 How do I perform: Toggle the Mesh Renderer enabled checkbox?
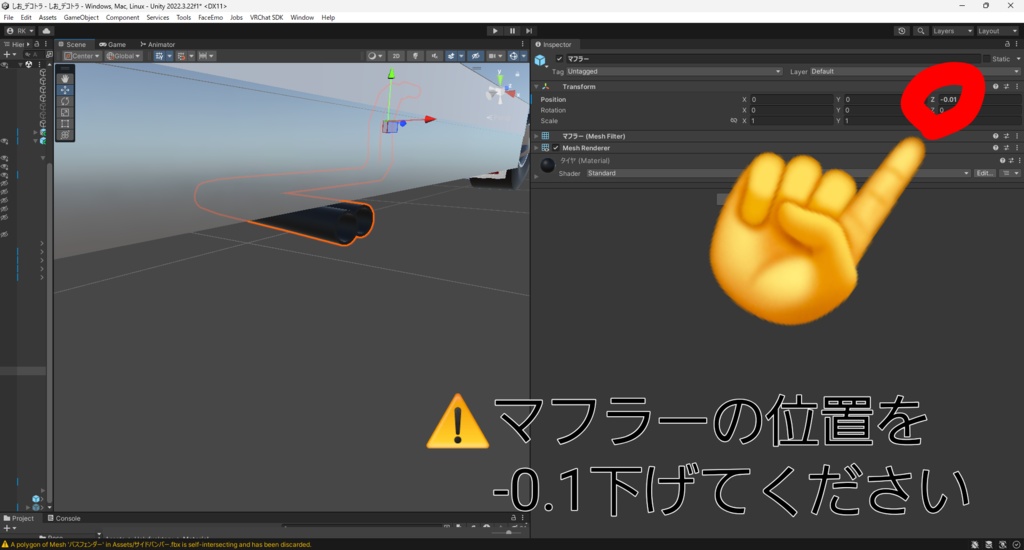point(556,148)
